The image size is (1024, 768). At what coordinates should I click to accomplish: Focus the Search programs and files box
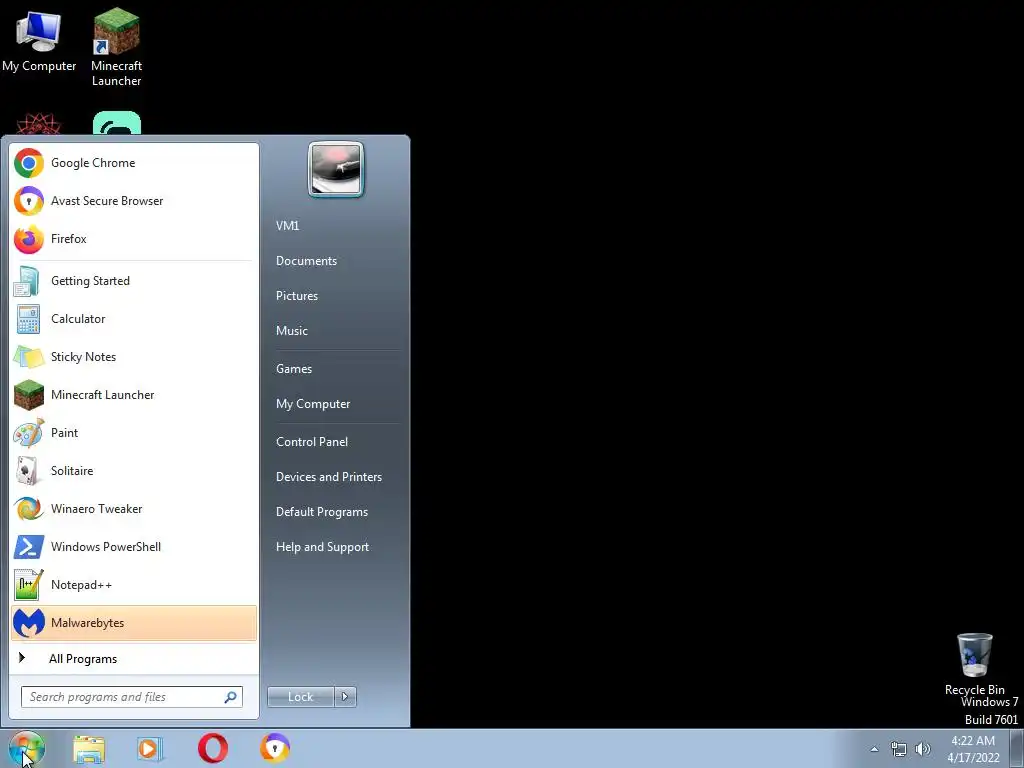(132, 697)
